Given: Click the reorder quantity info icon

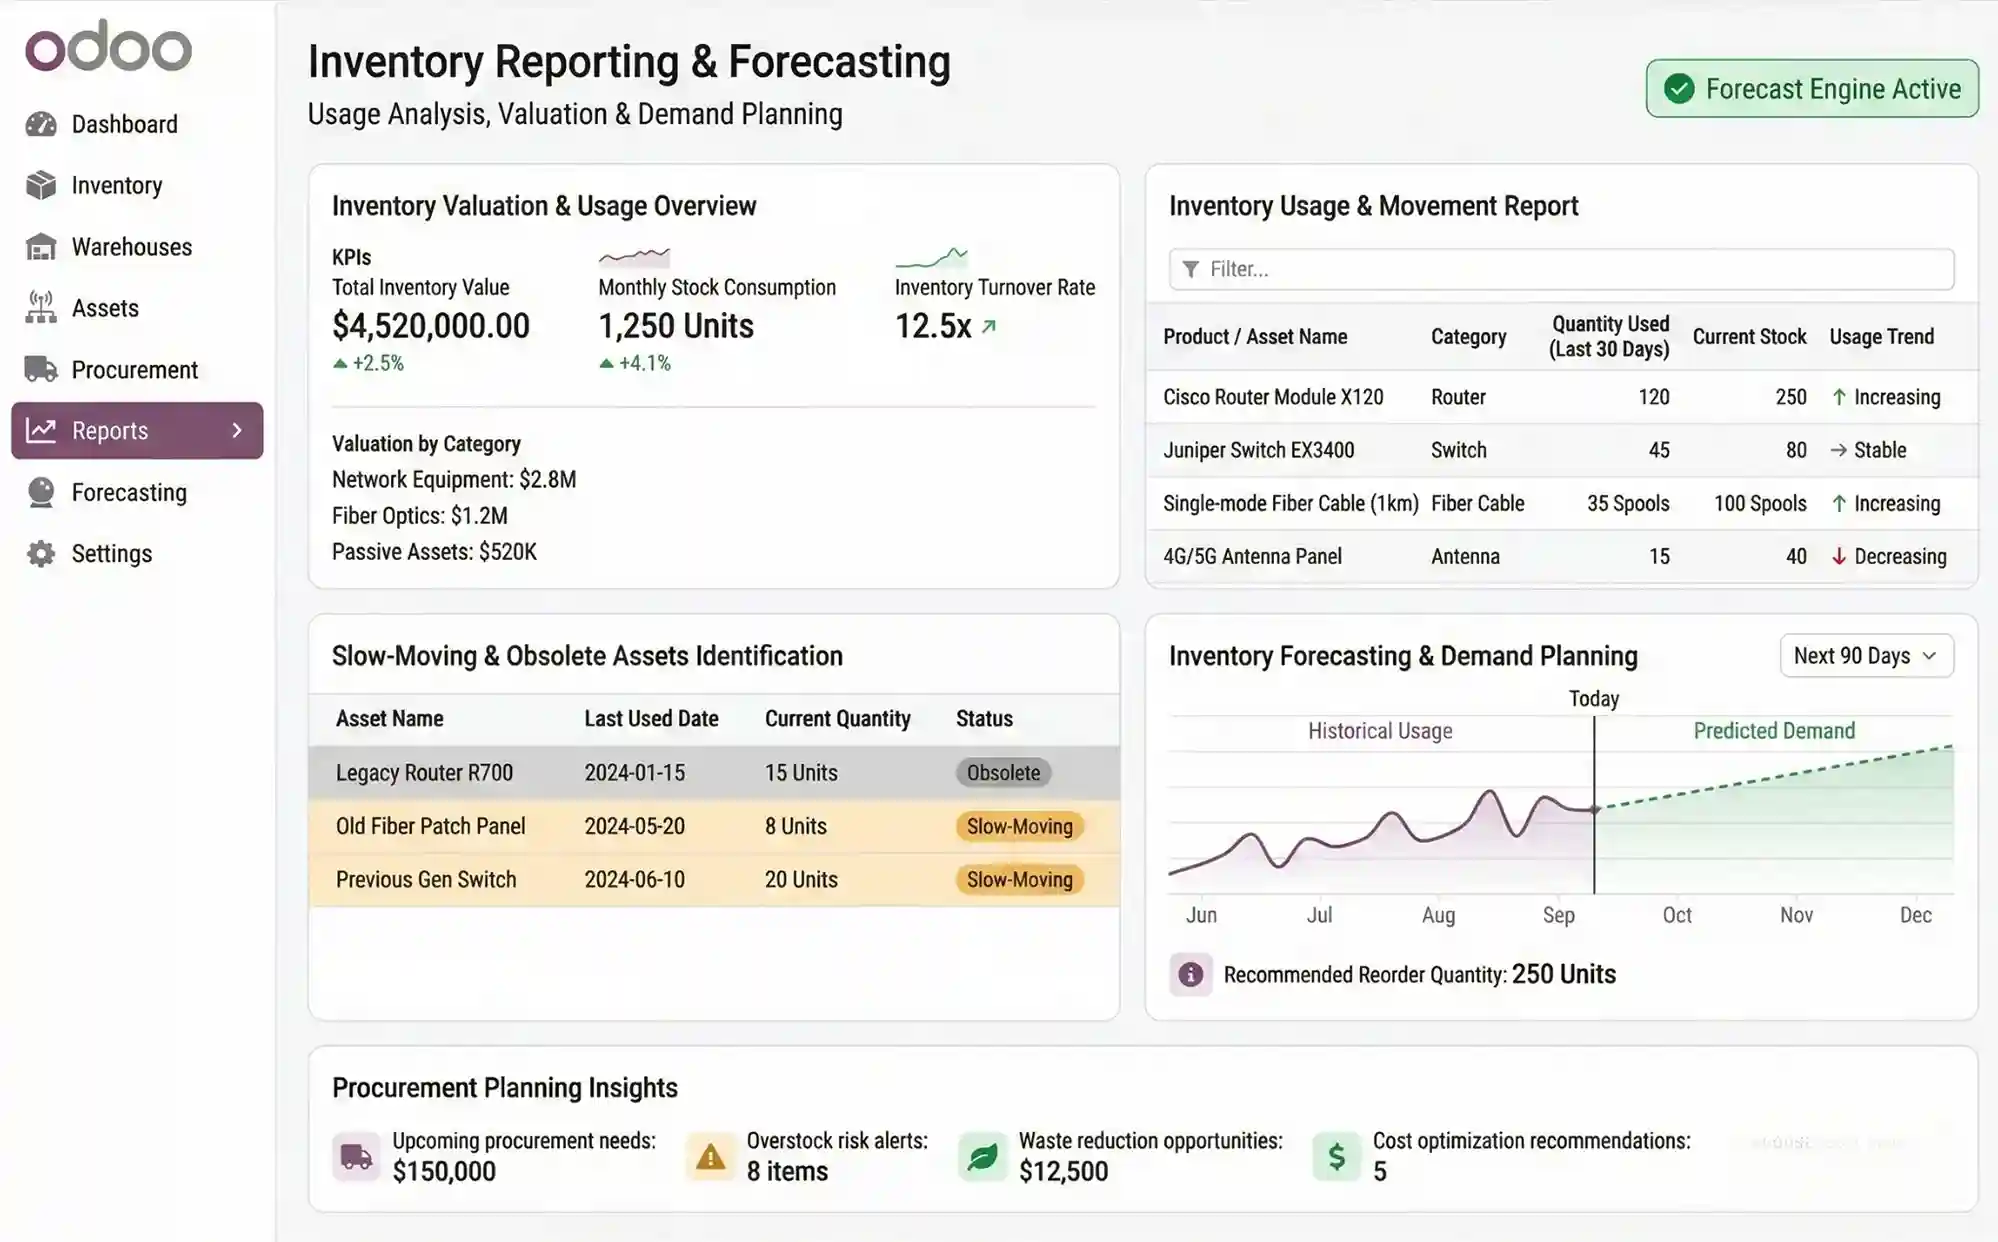Looking at the screenshot, I should click(1190, 973).
